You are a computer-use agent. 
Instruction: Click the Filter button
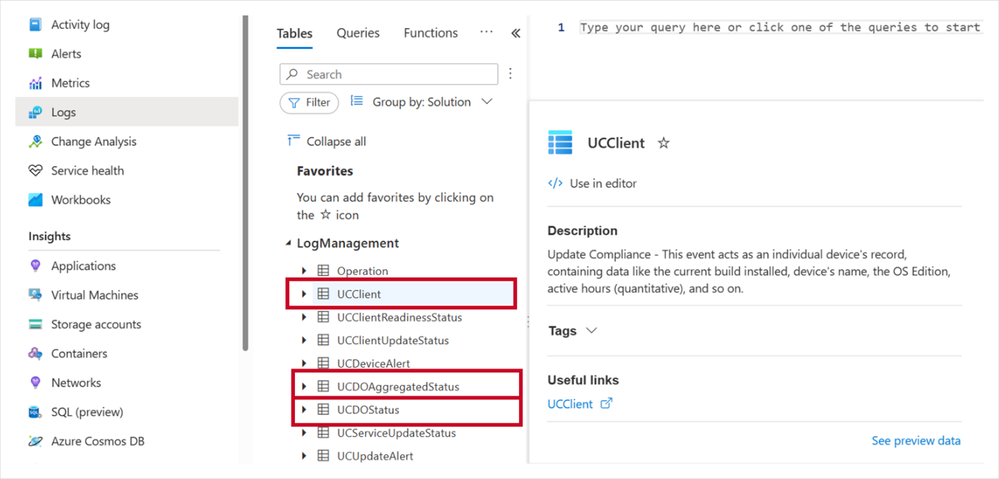(309, 103)
